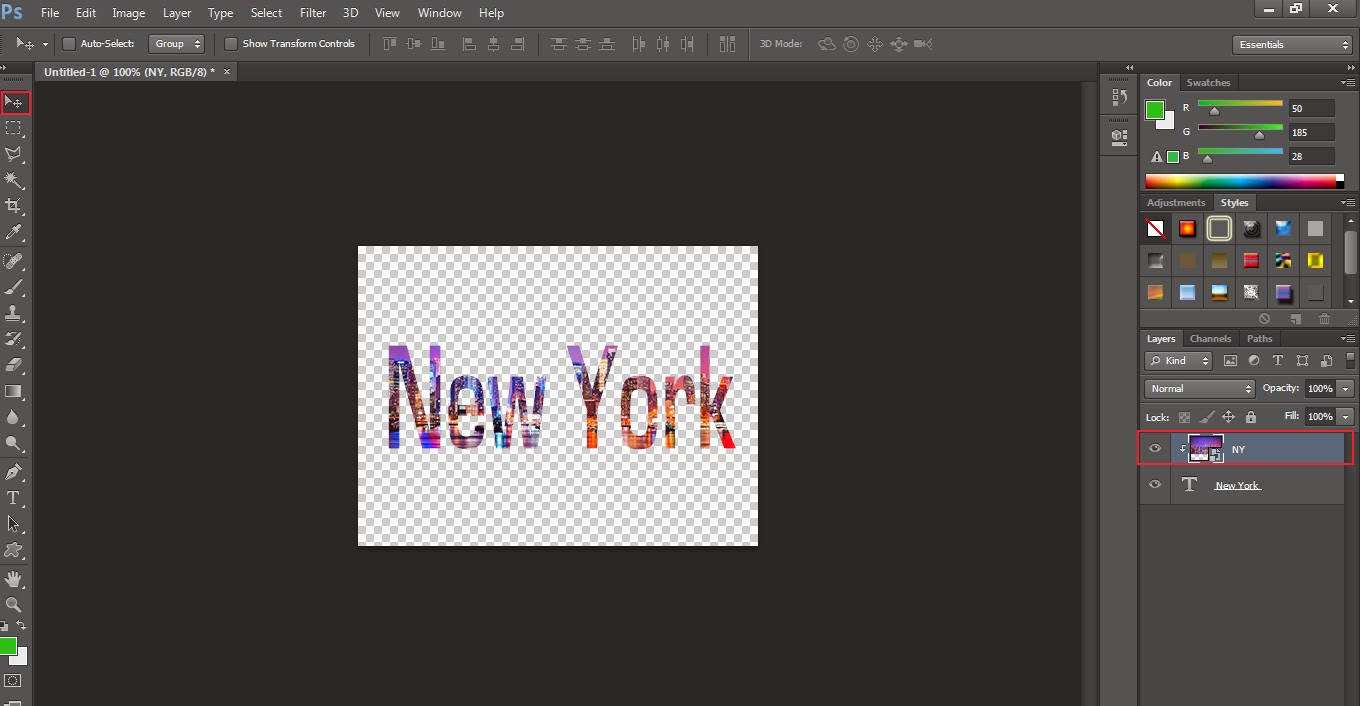The width and height of the screenshot is (1360, 706).
Task: Select the Rectangular Marquee tool
Action: (15, 128)
